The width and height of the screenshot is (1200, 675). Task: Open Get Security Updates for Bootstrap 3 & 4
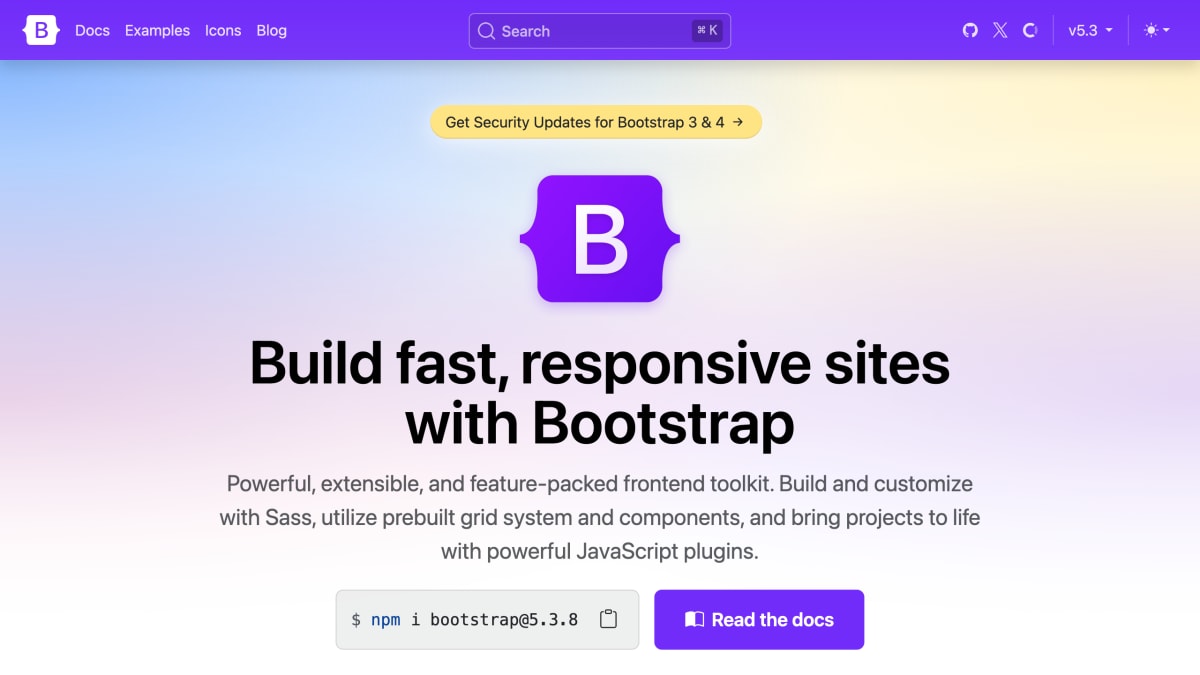pyautogui.click(x=596, y=122)
